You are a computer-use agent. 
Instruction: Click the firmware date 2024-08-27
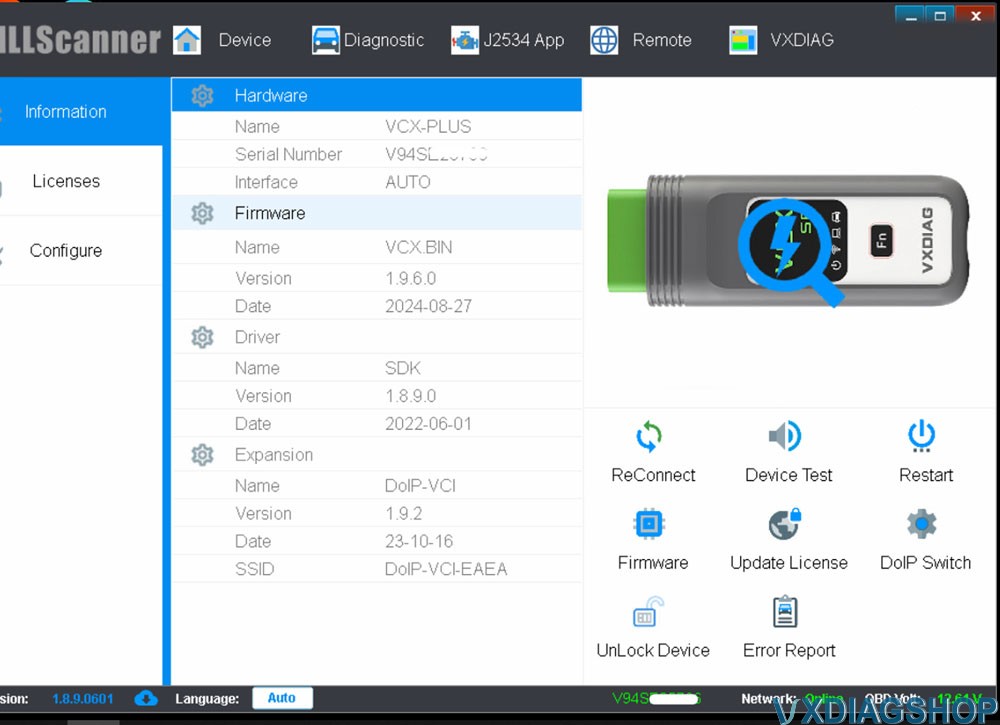(428, 307)
